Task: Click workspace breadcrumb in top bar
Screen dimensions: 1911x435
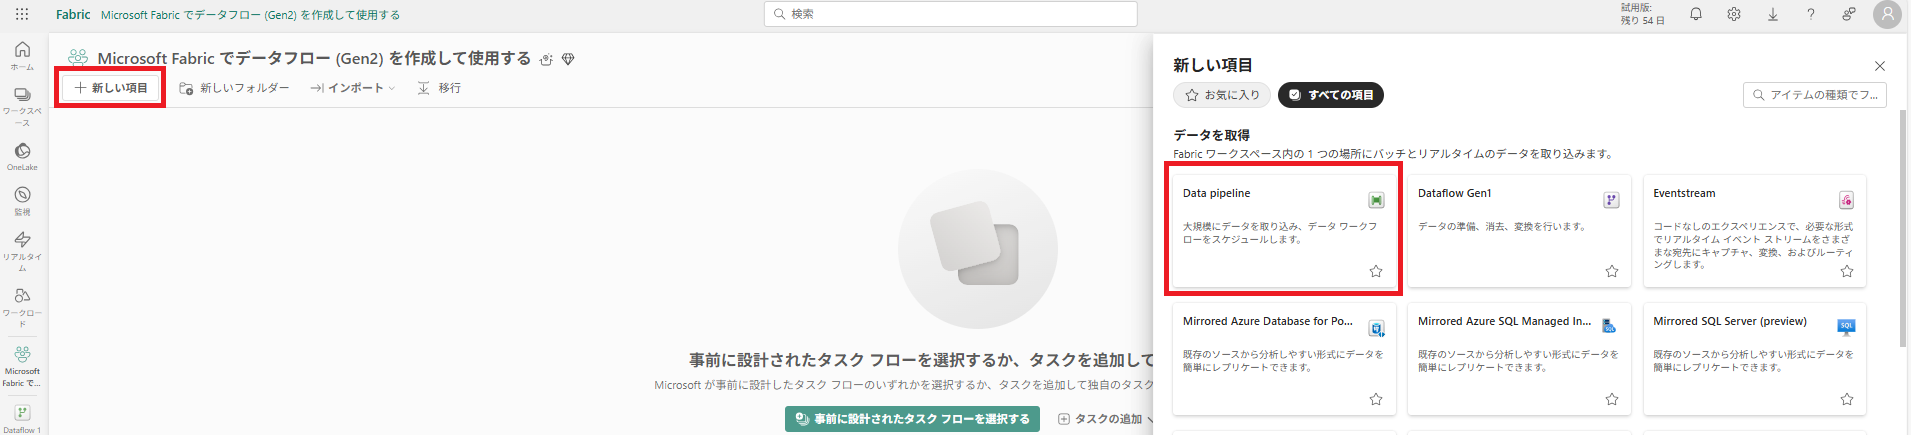Action: 251,15
